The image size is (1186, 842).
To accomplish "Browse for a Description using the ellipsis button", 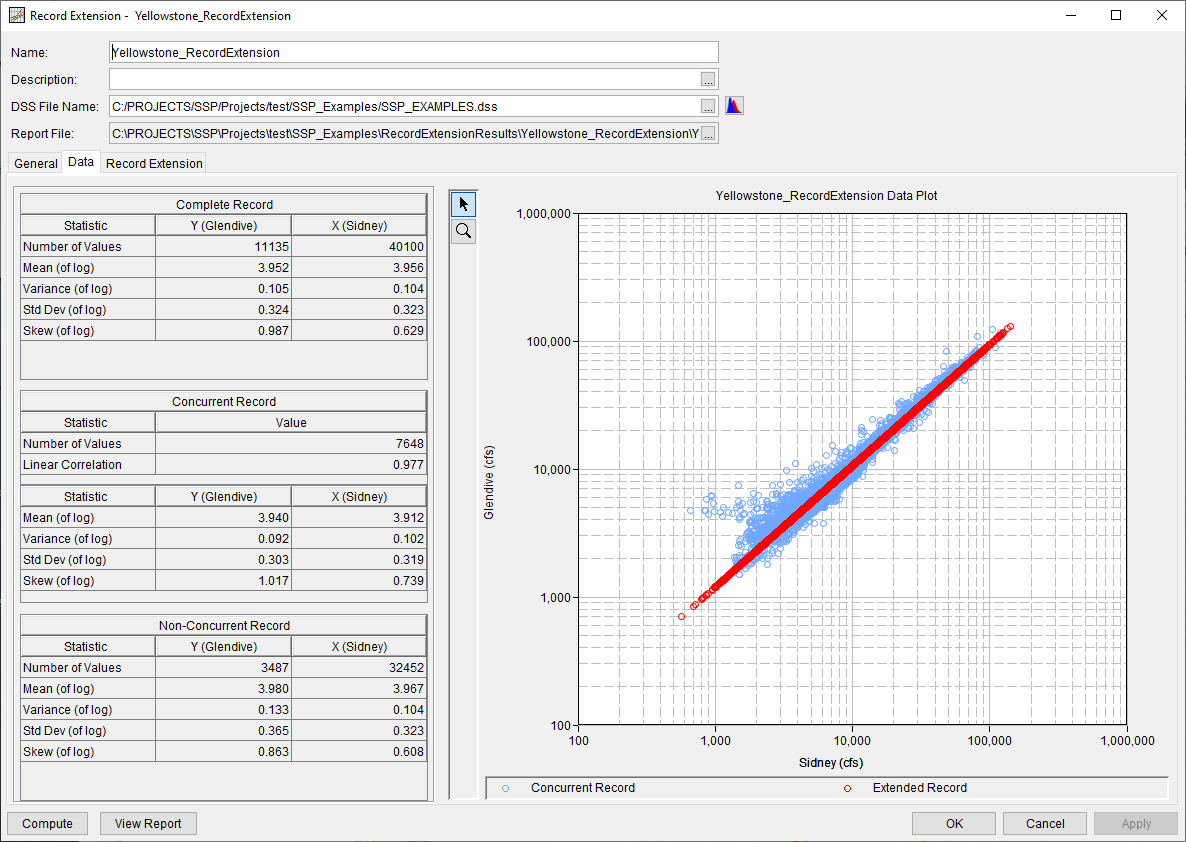I will pos(709,79).
